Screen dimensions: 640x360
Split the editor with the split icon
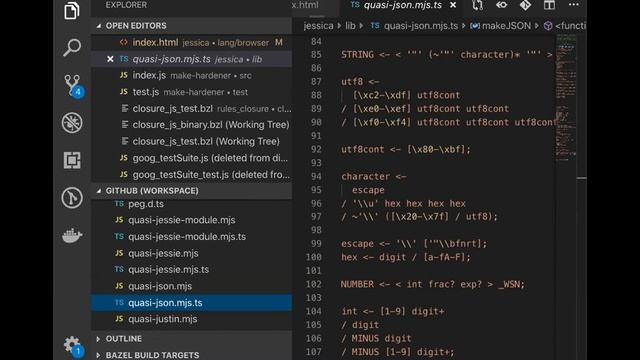point(549,5)
